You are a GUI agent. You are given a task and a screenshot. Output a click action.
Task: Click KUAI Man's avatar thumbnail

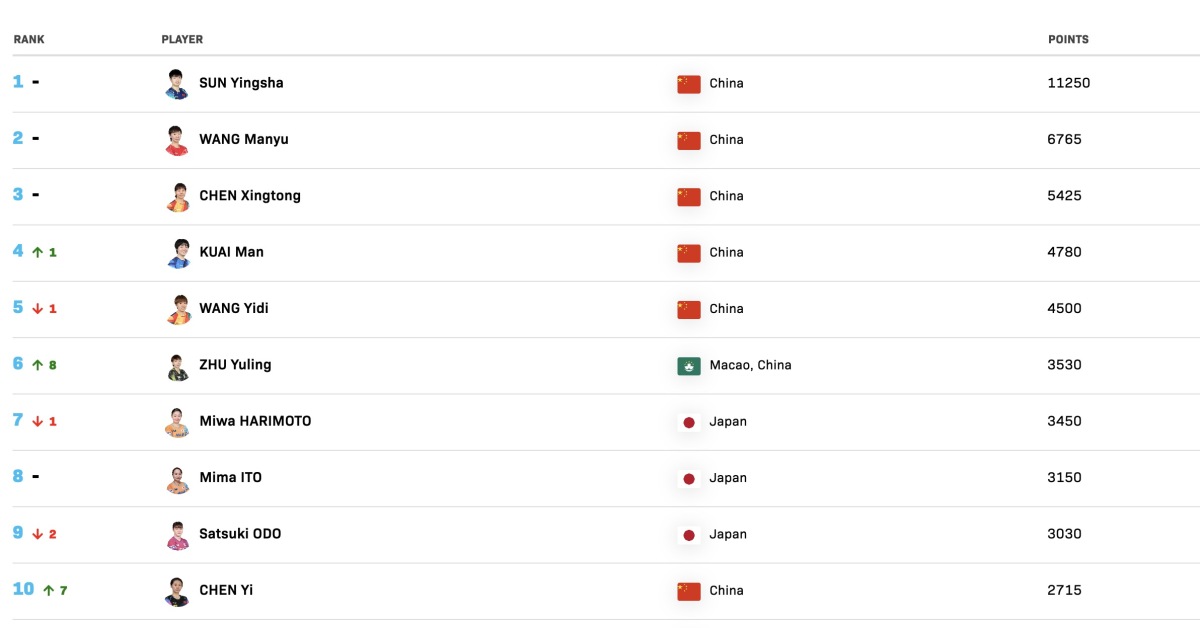click(x=177, y=253)
